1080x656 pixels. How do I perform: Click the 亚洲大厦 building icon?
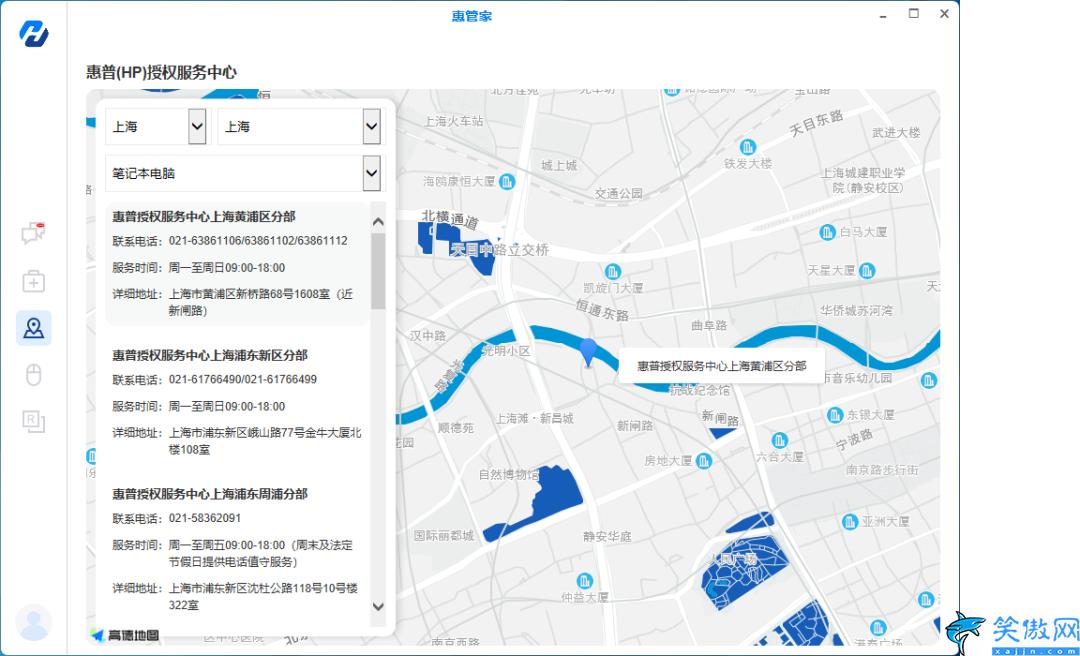[850, 522]
